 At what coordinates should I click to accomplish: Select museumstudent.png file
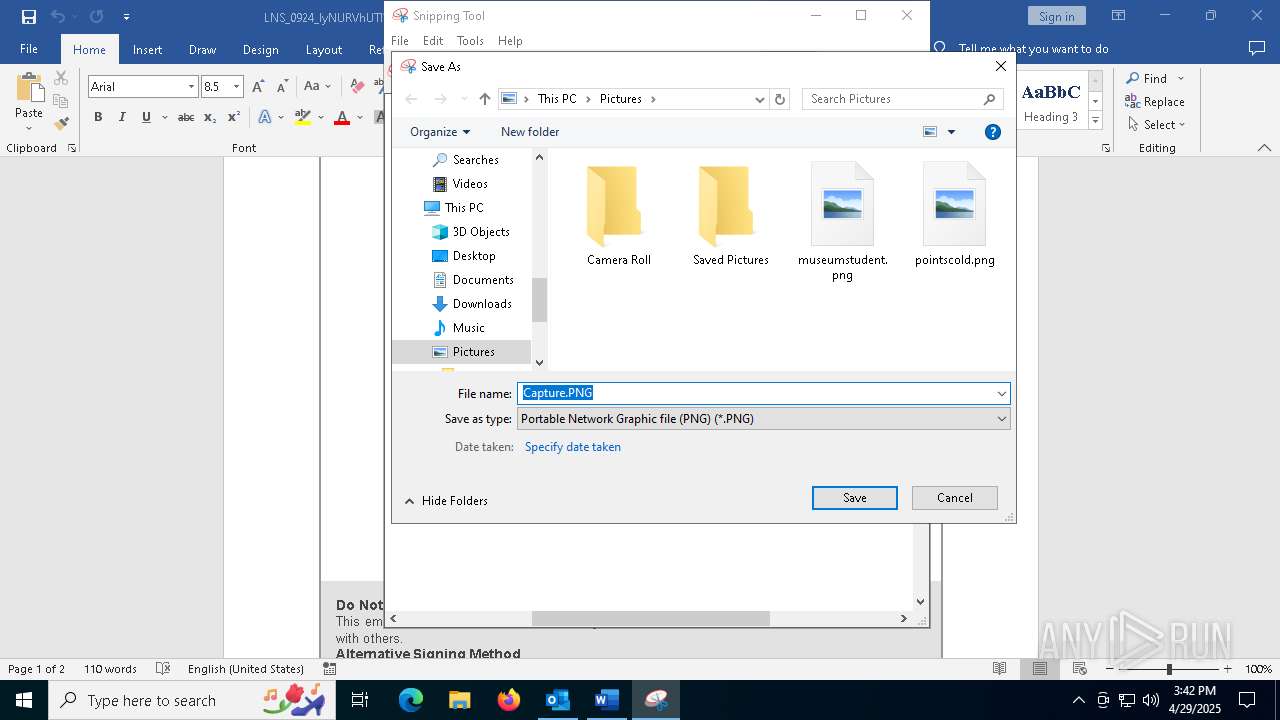click(842, 222)
